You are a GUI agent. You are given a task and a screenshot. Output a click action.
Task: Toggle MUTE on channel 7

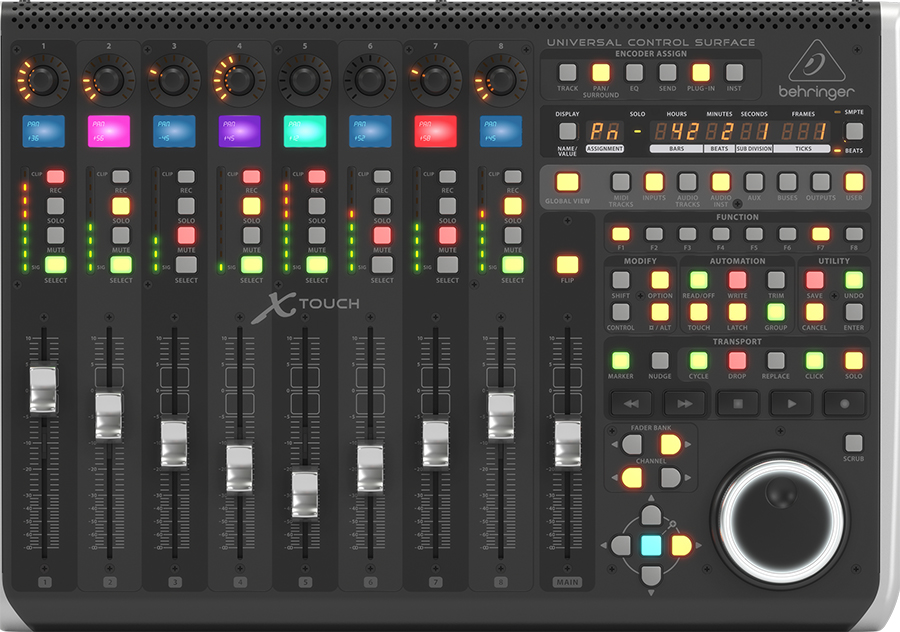pos(448,235)
